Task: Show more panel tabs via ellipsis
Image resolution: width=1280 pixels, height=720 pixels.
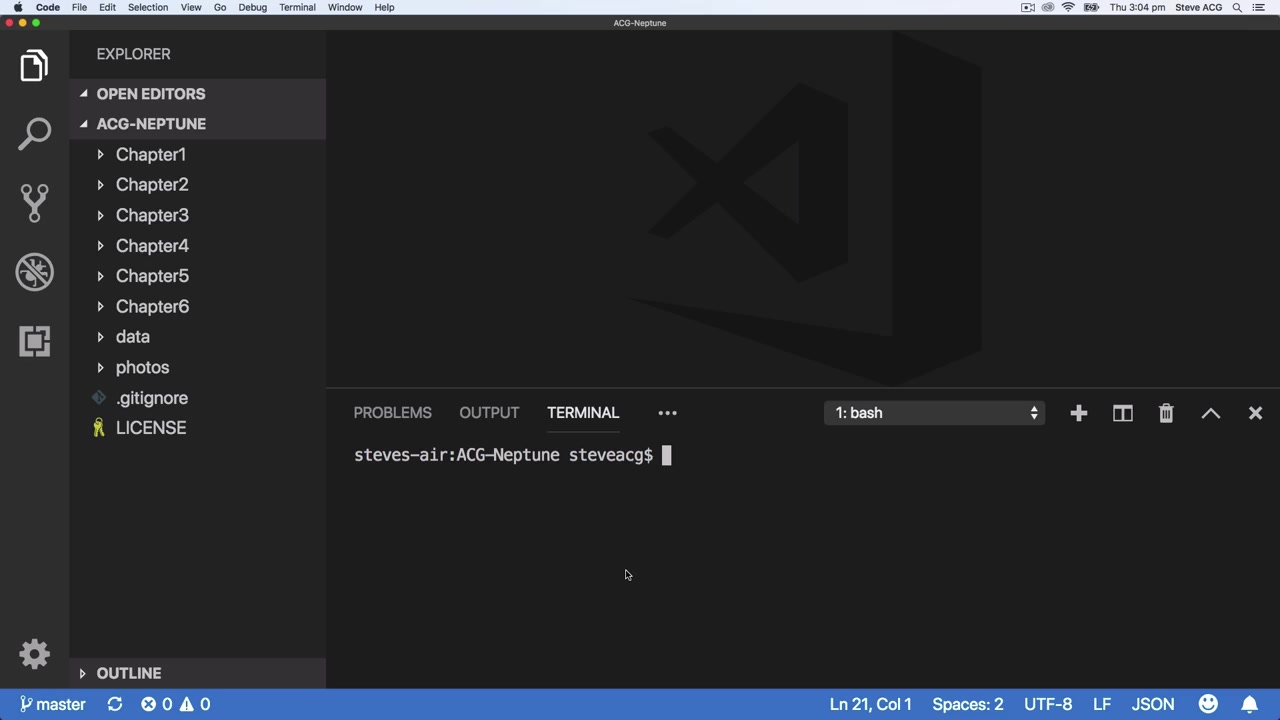Action: (667, 413)
